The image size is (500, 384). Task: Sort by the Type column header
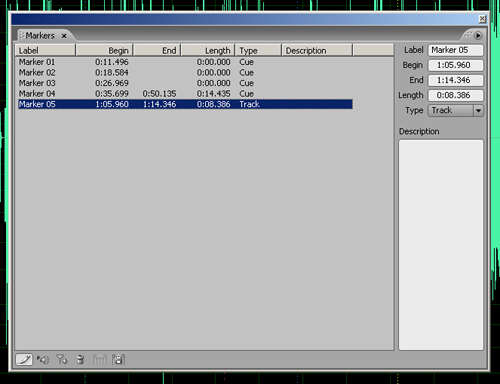(x=258, y=50)
